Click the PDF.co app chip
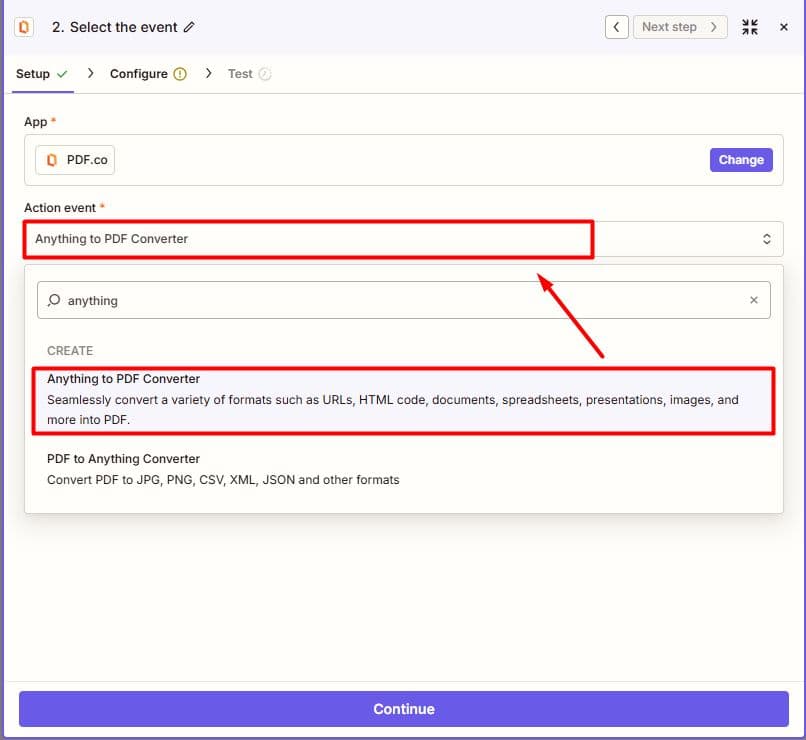The height and width of the screenshot is (740, 806). [75, 160]
